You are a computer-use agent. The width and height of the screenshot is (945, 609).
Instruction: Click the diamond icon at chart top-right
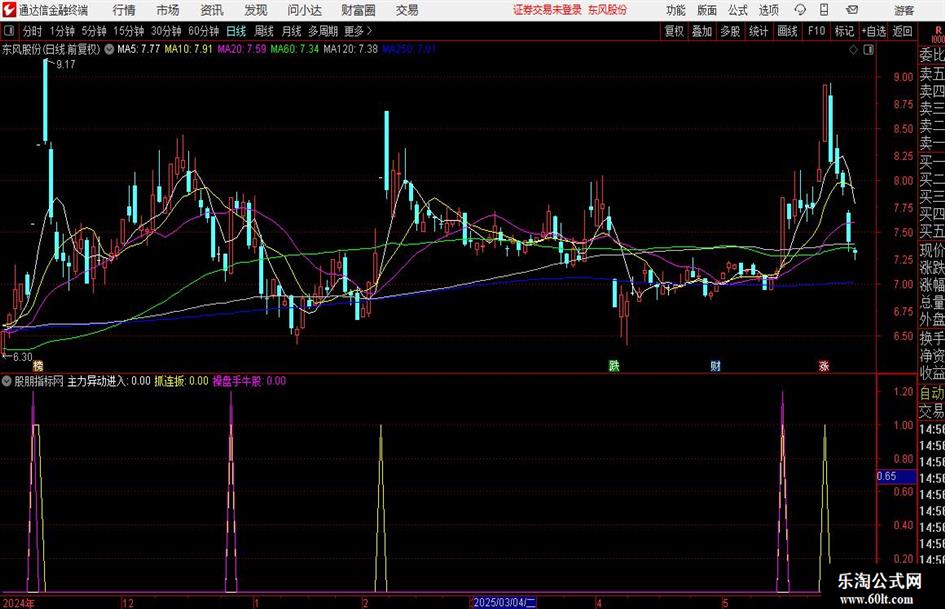pyautogui.click(x=853, y=50)
